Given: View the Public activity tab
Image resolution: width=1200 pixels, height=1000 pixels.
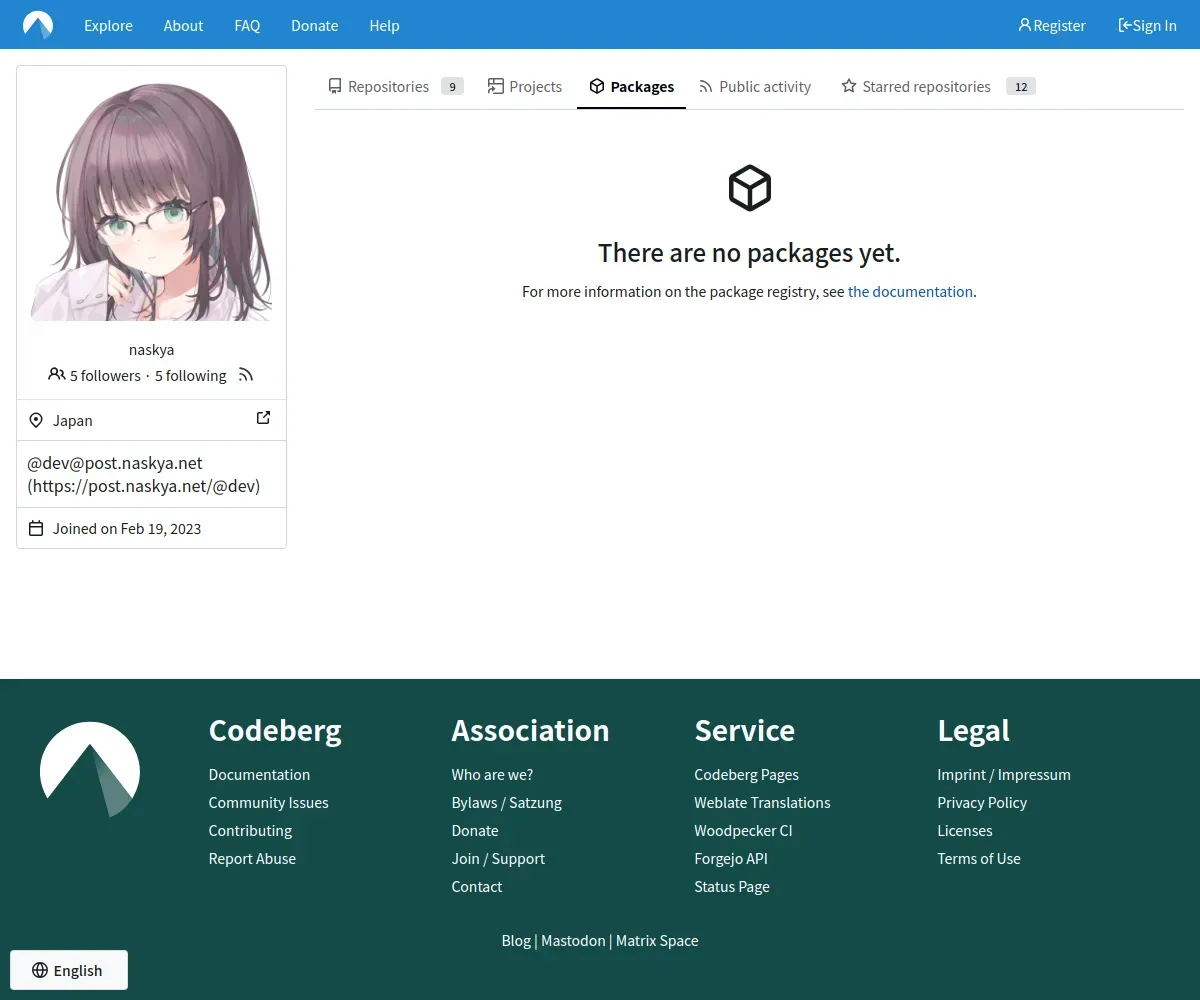Looking at the screenshot, I should (x=755, y=86).
